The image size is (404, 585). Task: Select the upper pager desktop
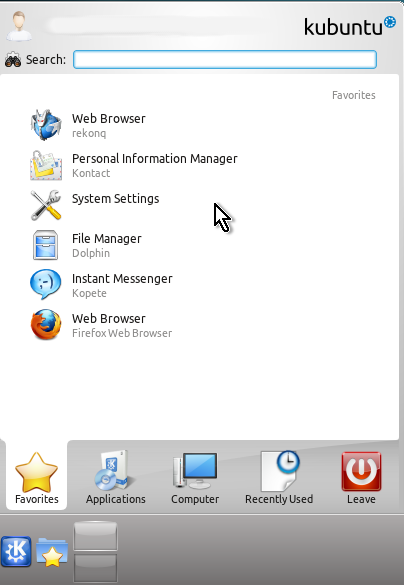pos(95,536)
